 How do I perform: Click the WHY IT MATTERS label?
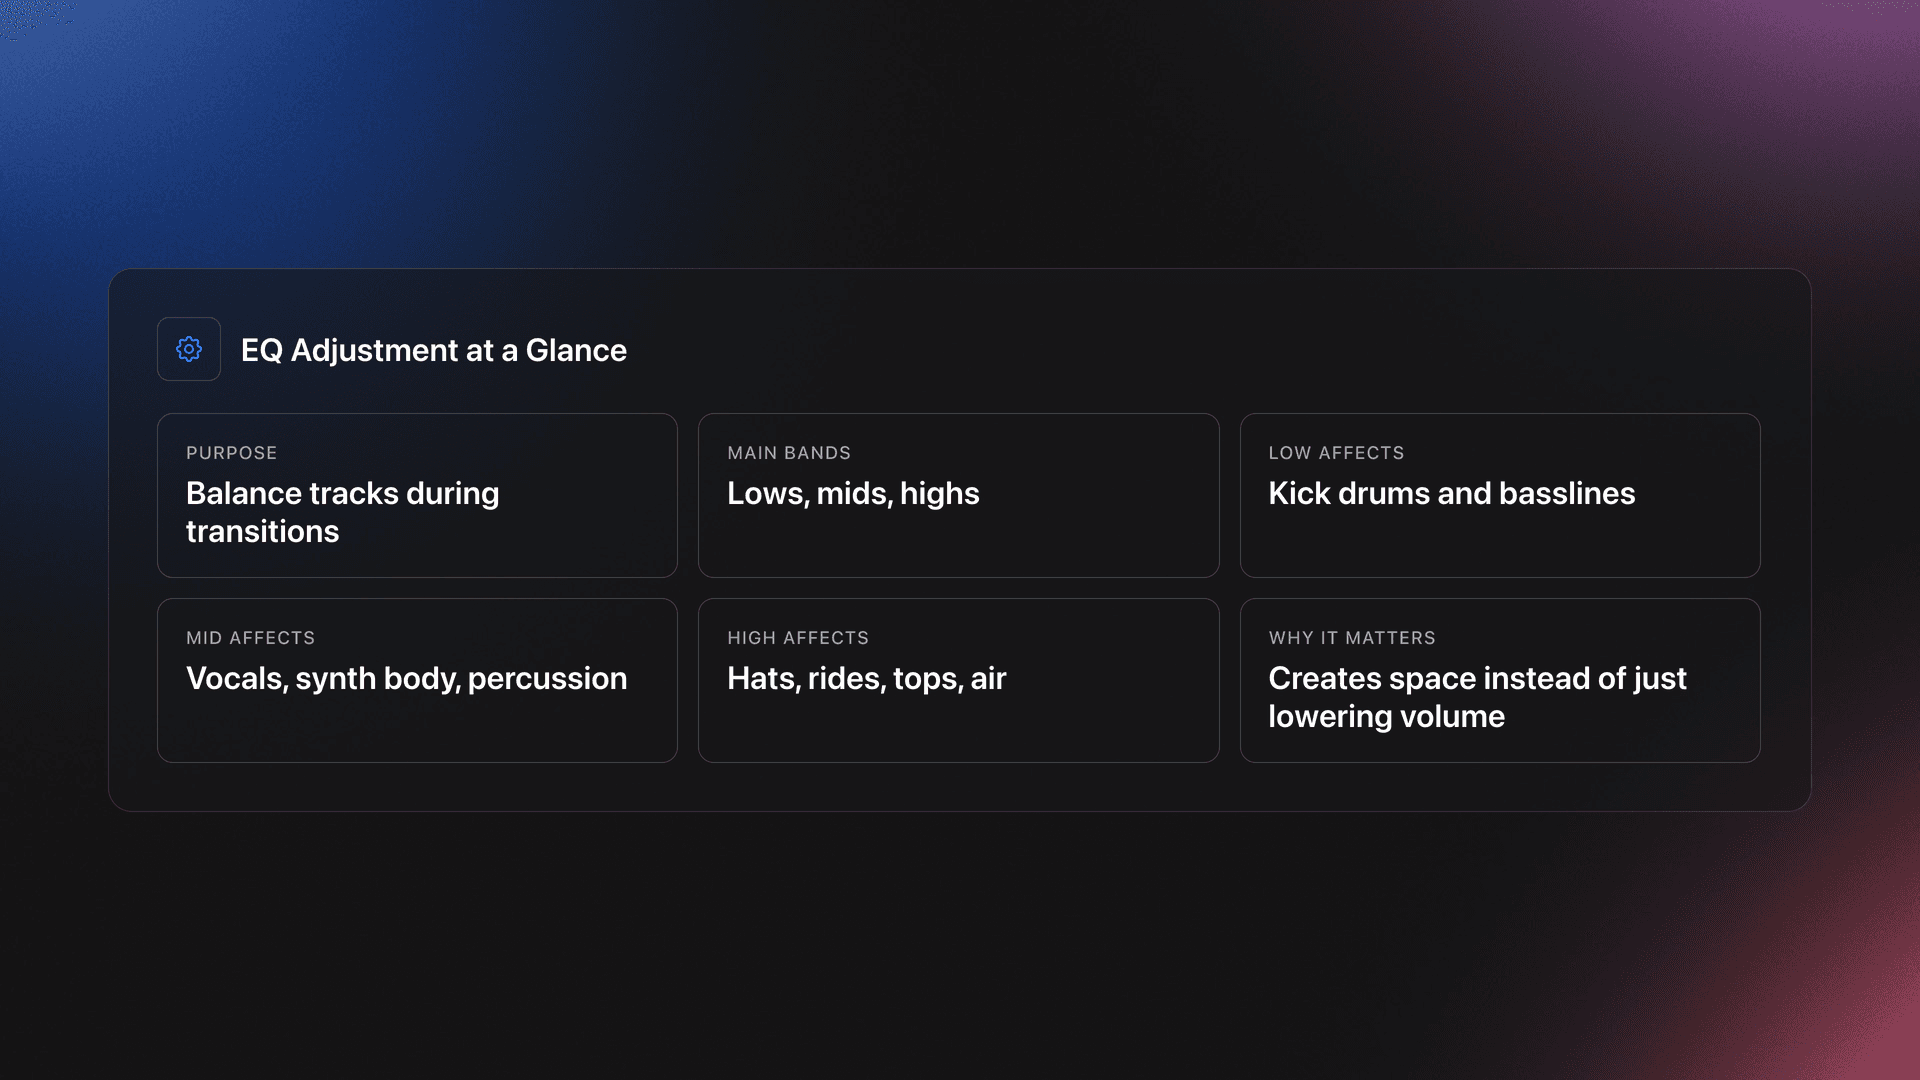(x=1351, y=638)
